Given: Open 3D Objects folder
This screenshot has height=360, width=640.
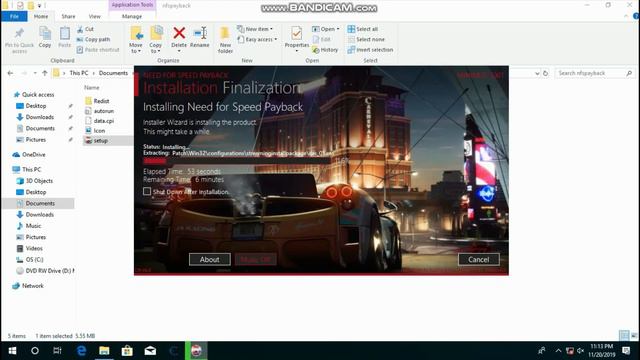Looking at the screenshot, I should [x=35, y=181].
